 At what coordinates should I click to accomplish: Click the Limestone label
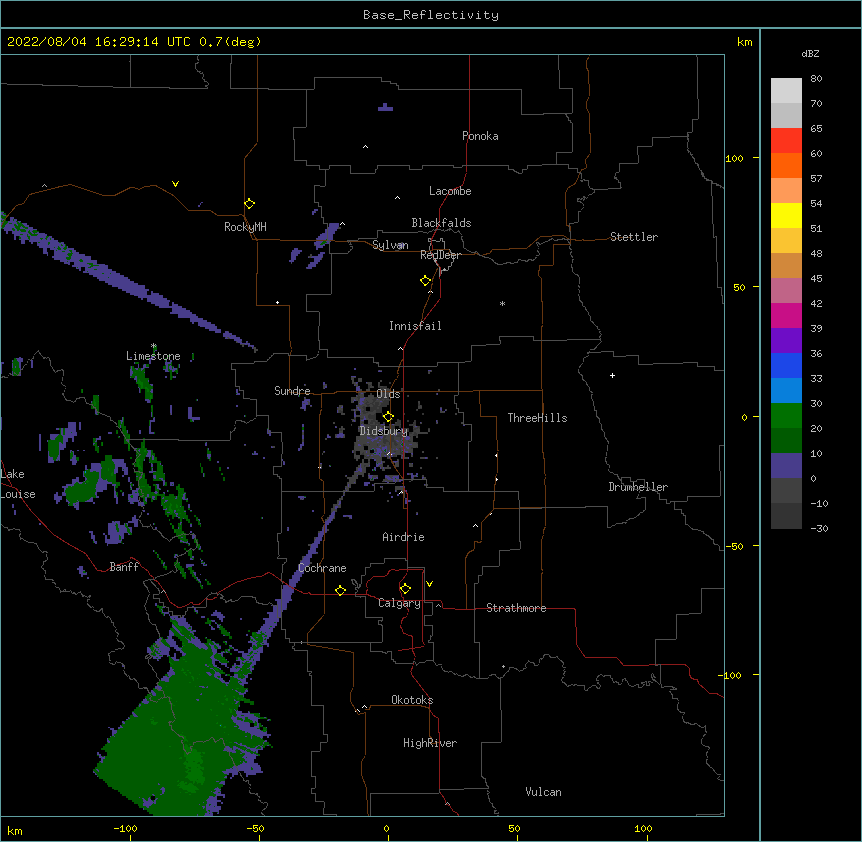click(153, 356)
